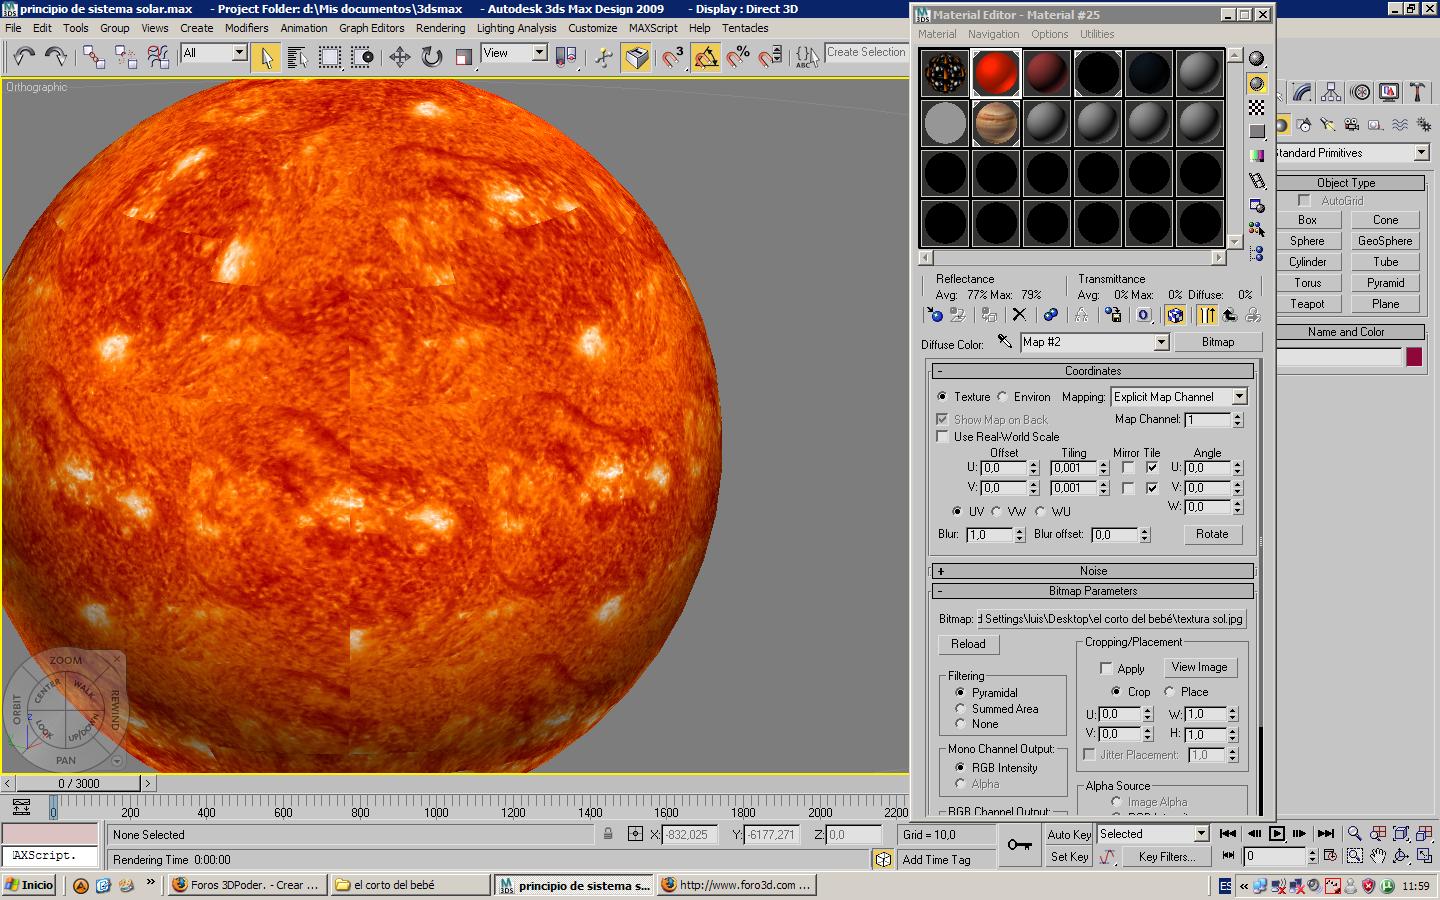Enable Apply cropping checkbox
Viewport: 1440px width, 900px height.
click(x=1106, y=668)
